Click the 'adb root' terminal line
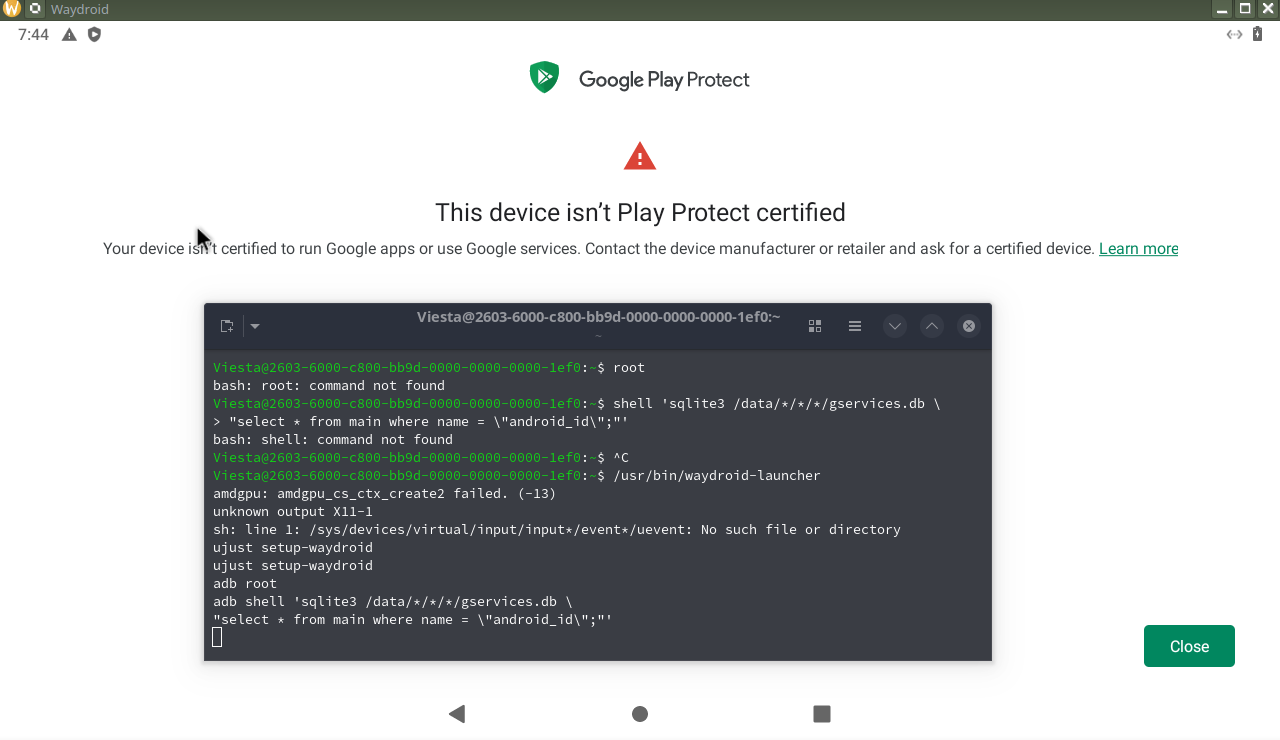The image size is (1280, 740). tap(245, 584)
